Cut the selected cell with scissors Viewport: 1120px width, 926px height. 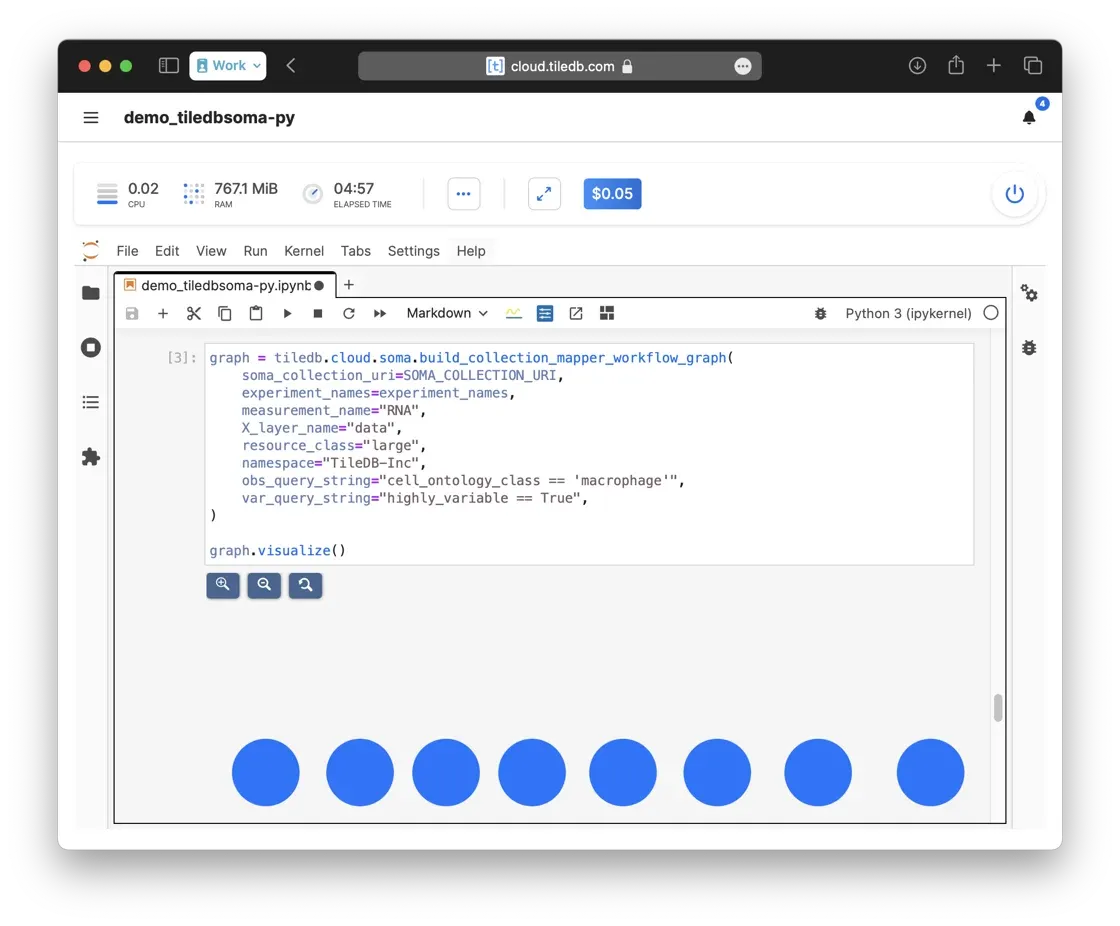[194, 313]
